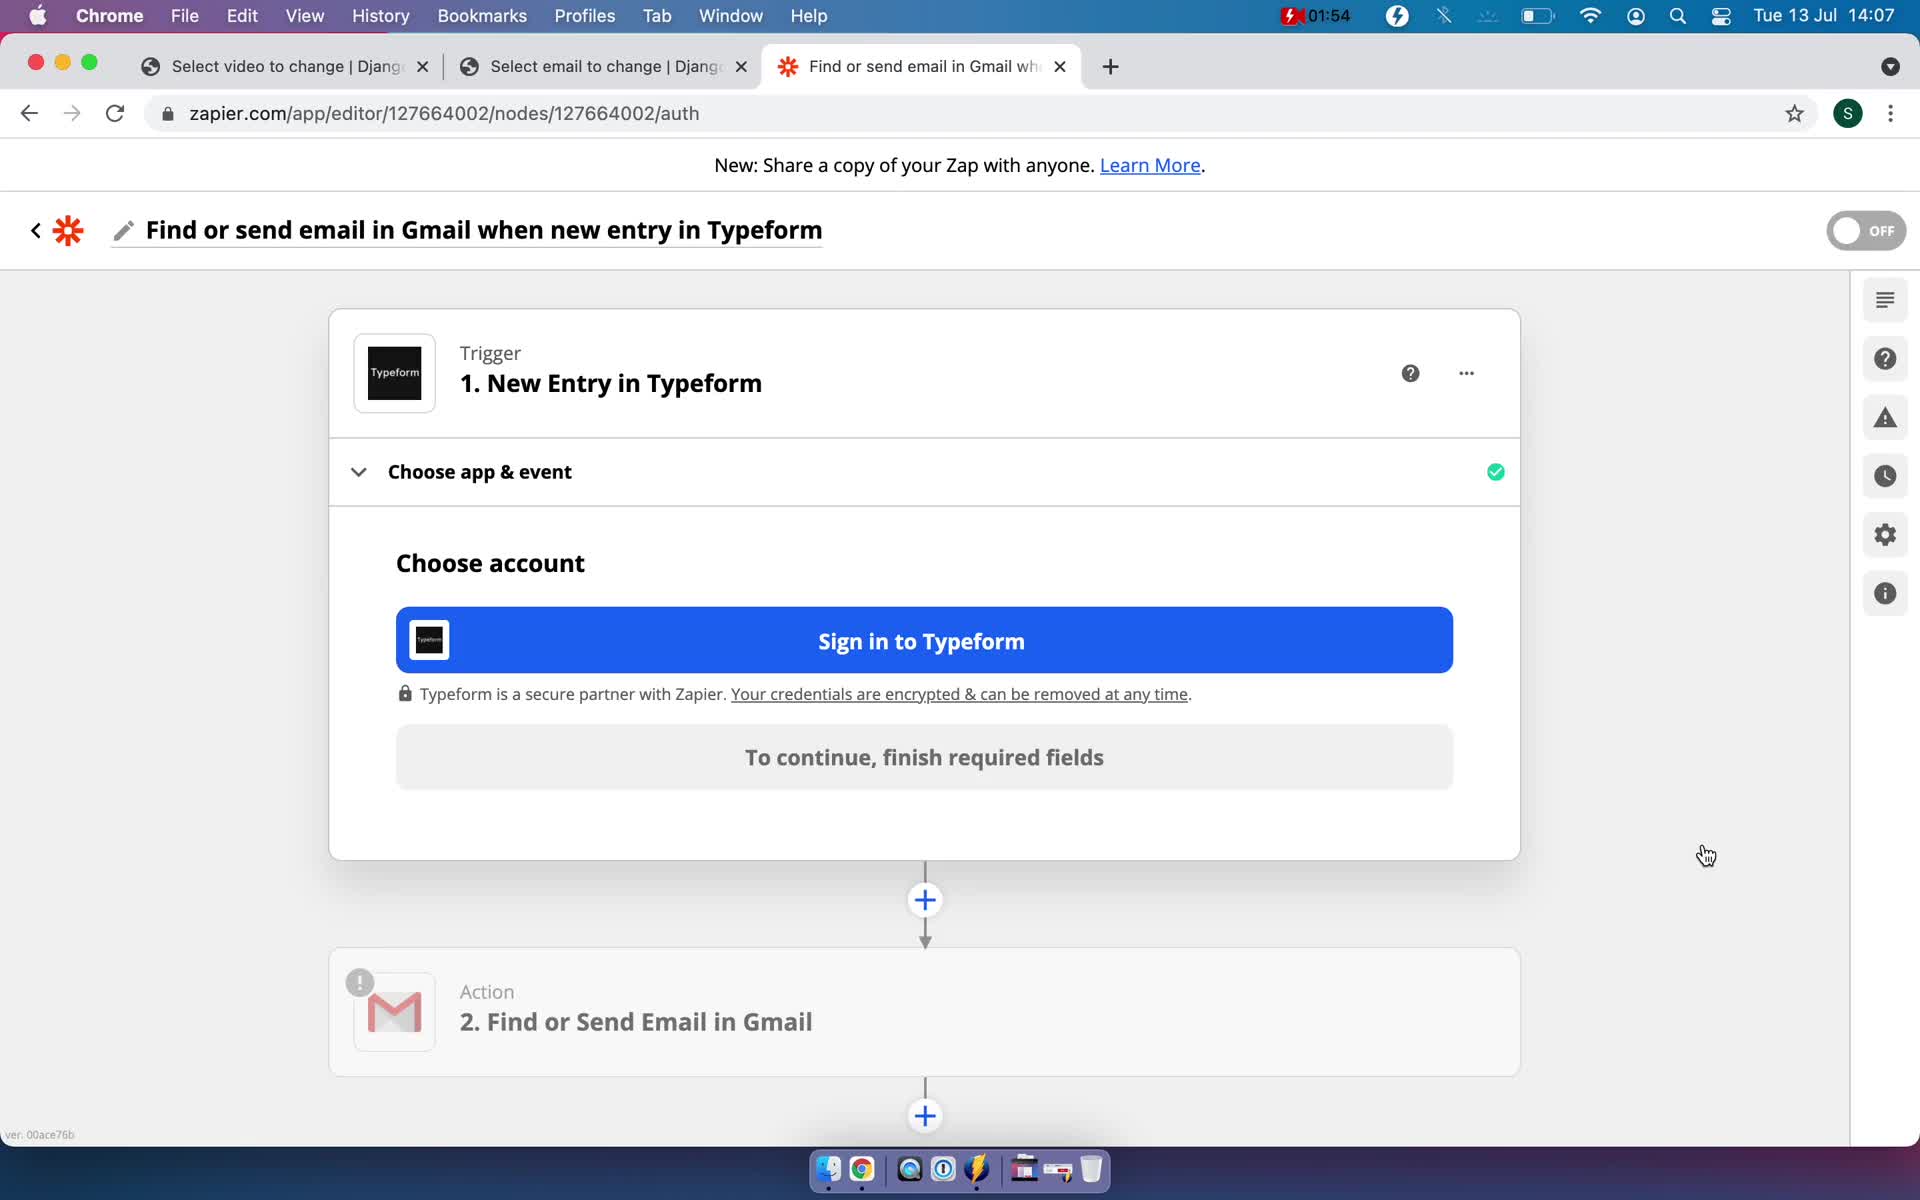
Task: Click the help question mark icon on trigger card
Action: (1410, 372)
